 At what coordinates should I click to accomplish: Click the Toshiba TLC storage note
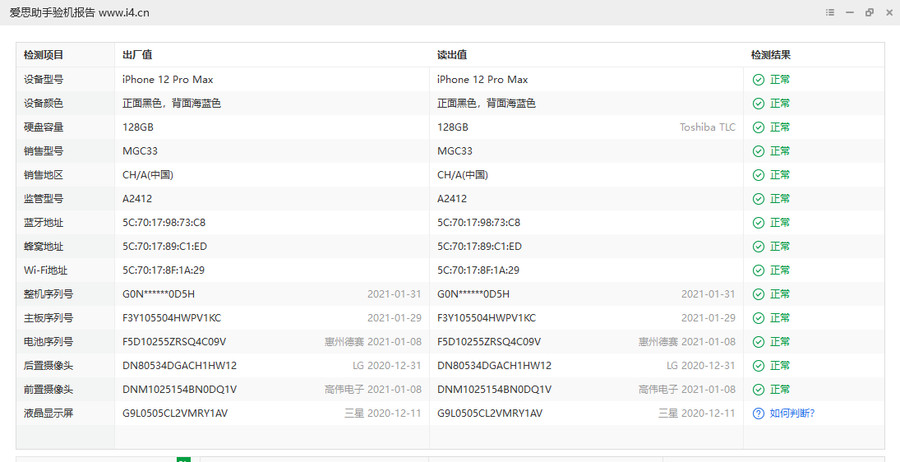click(x=707, y=127)
